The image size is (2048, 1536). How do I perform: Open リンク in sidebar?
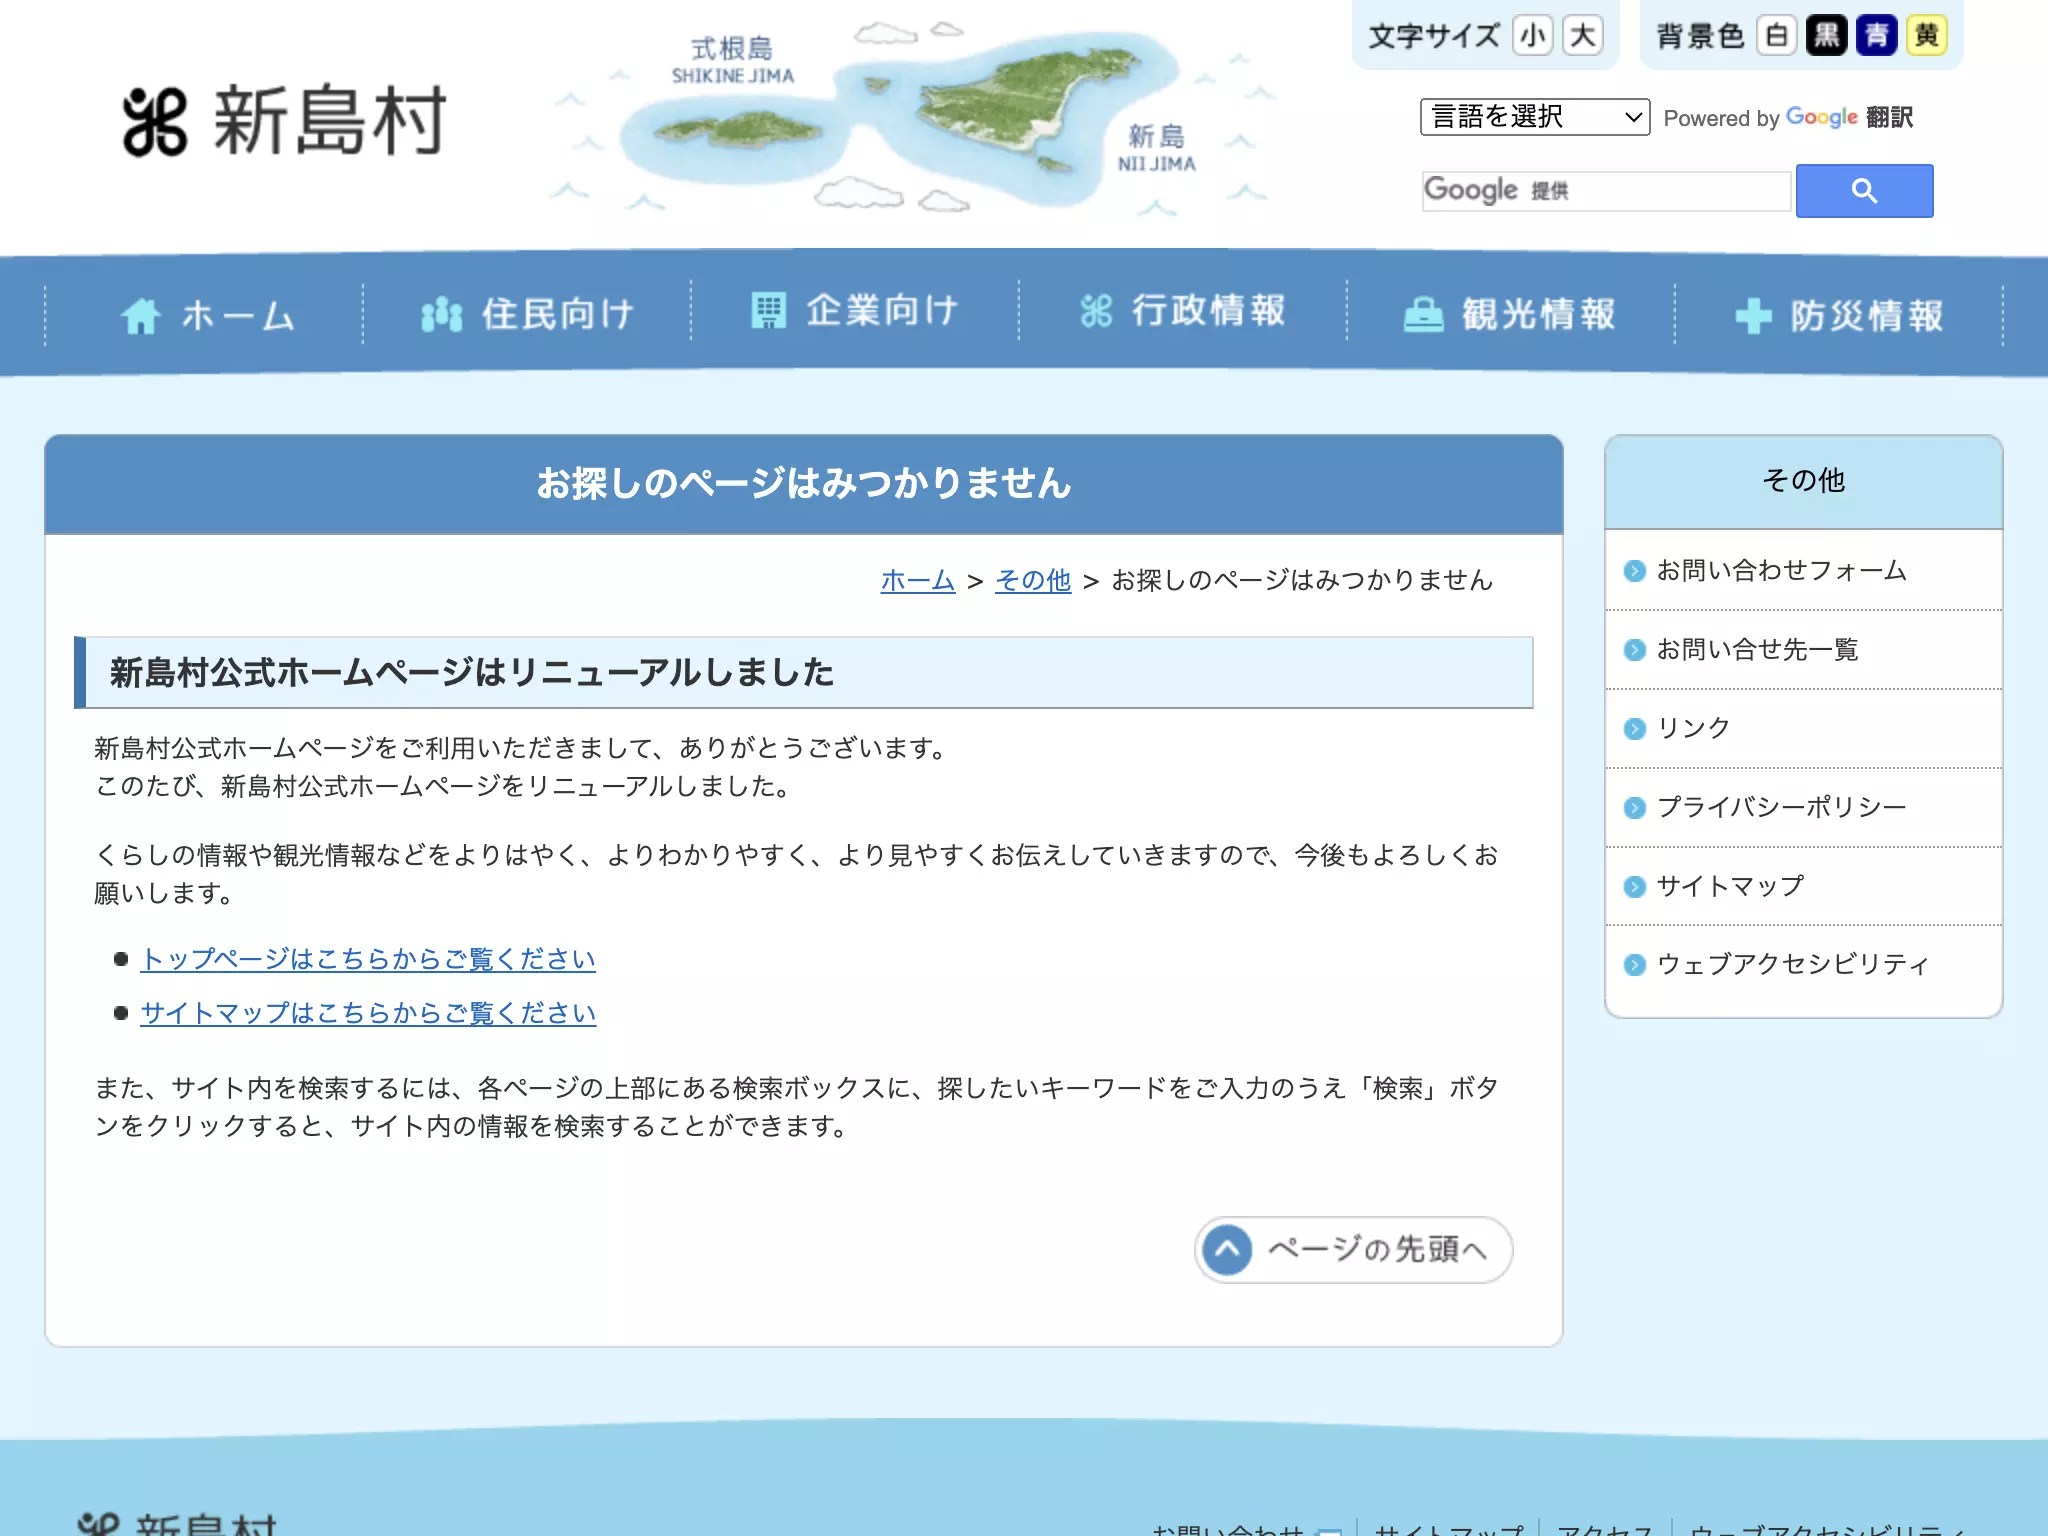1803,728
